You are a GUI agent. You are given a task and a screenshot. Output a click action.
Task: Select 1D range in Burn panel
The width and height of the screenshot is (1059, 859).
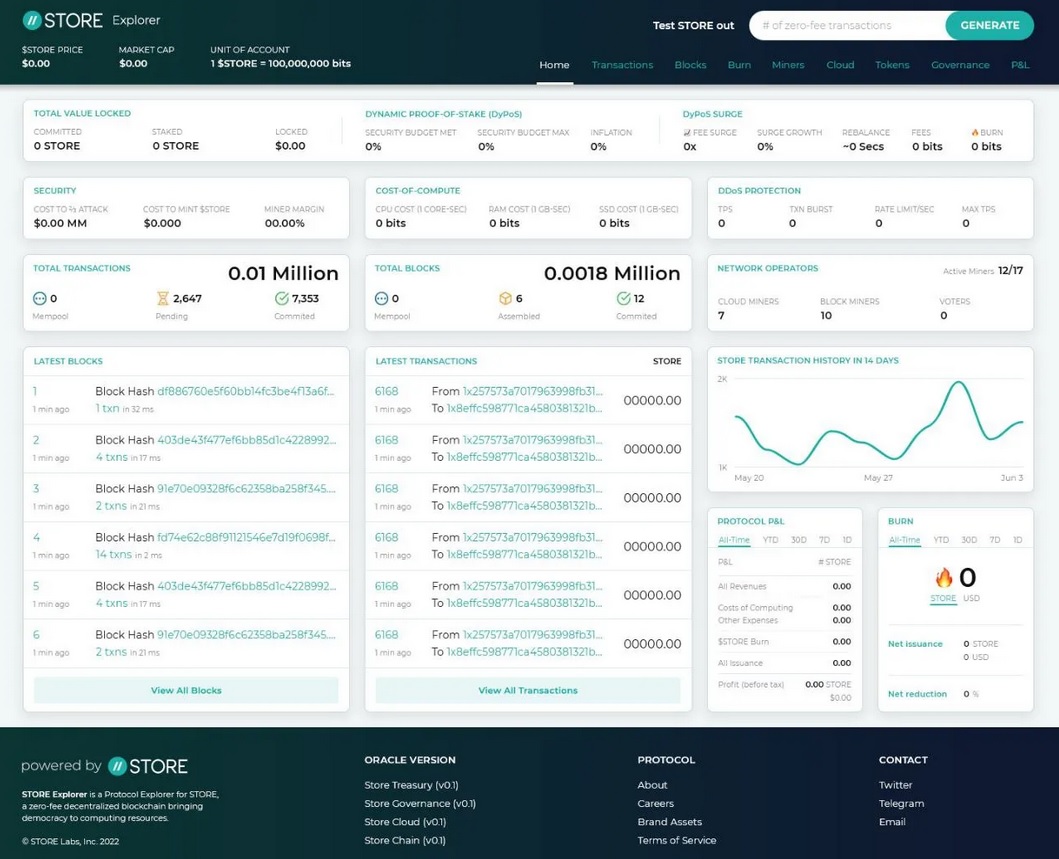click(x=1018, y=540)
